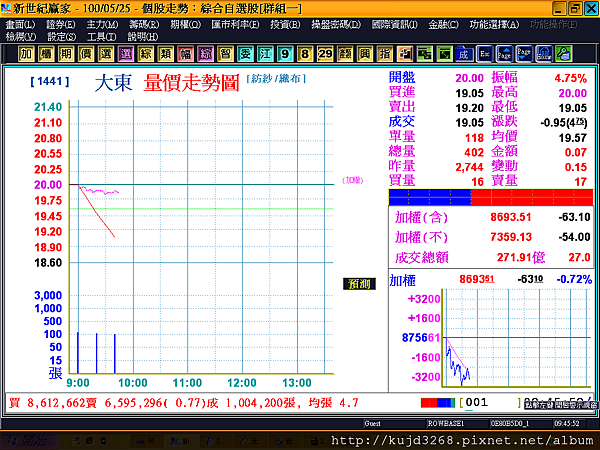Click the 額 toolbar icon
The image size is (600, 450).
click(x=344, y=54)
